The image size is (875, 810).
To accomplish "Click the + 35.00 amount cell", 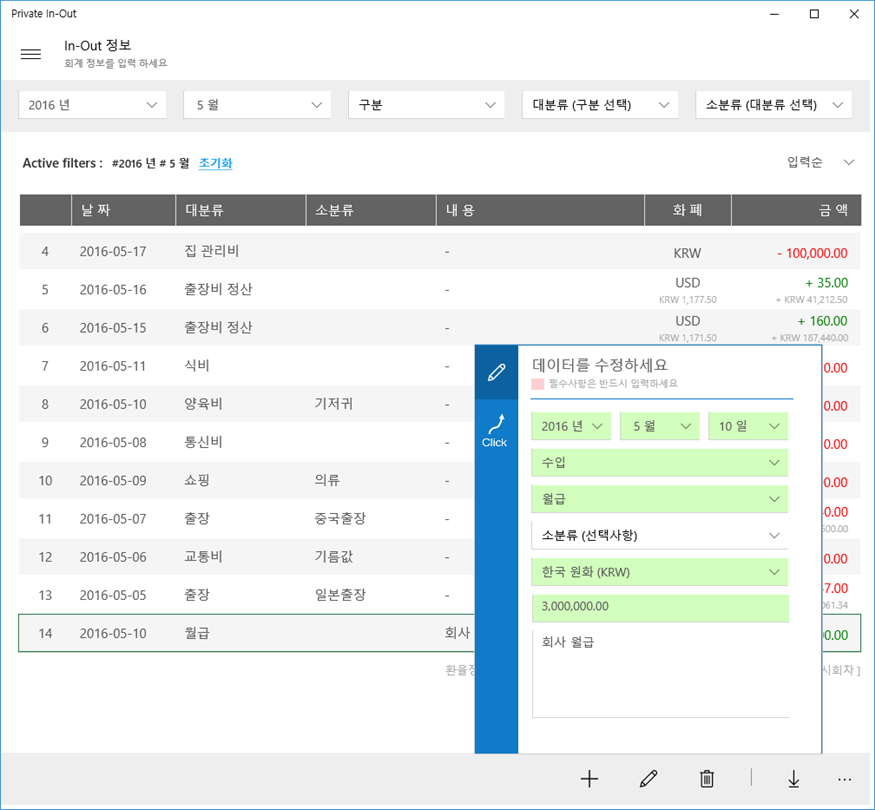I will 826,283.
